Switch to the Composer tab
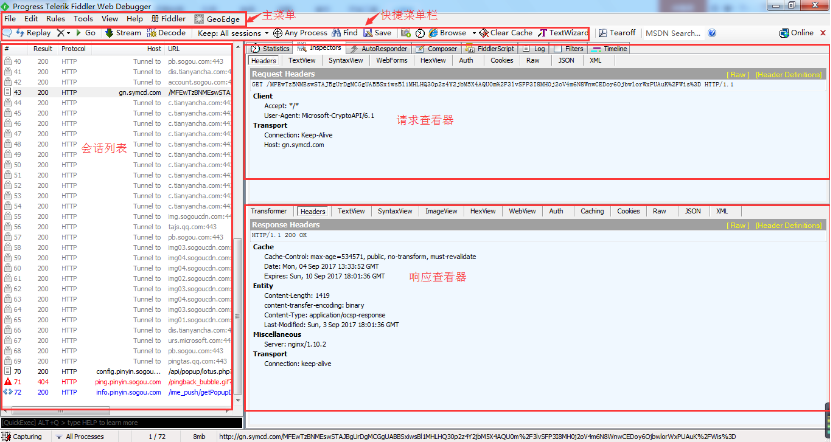This screenshot has height=442, width=831. pyautogui.click(x=437, y=49)
